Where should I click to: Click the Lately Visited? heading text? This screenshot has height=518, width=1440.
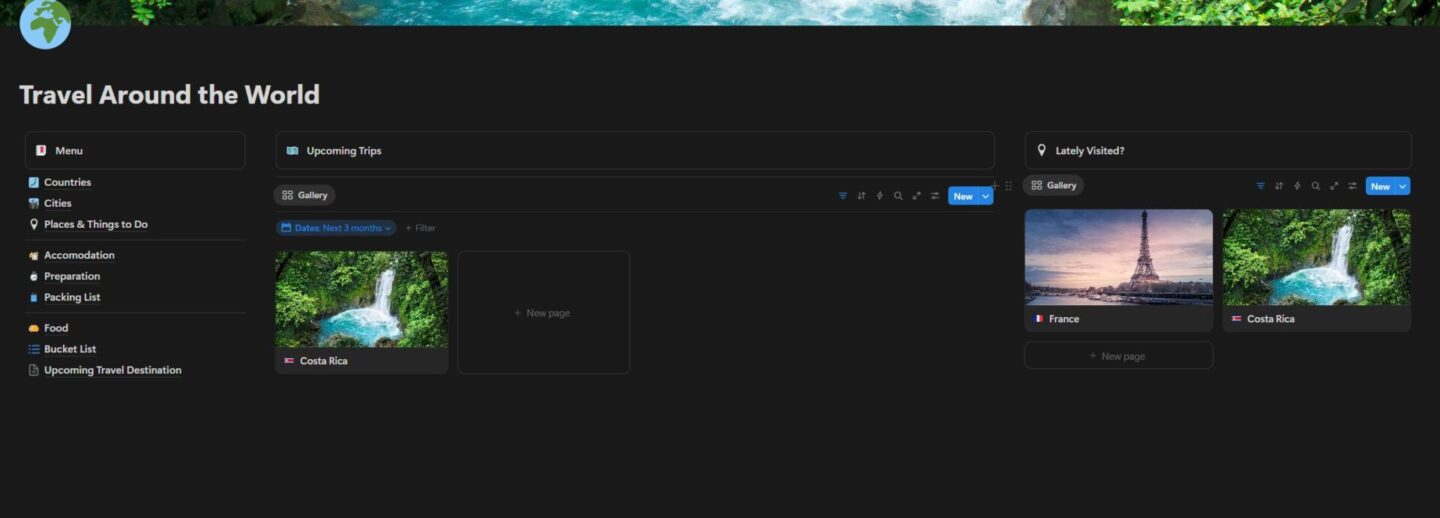click(x=1090, y=151)
